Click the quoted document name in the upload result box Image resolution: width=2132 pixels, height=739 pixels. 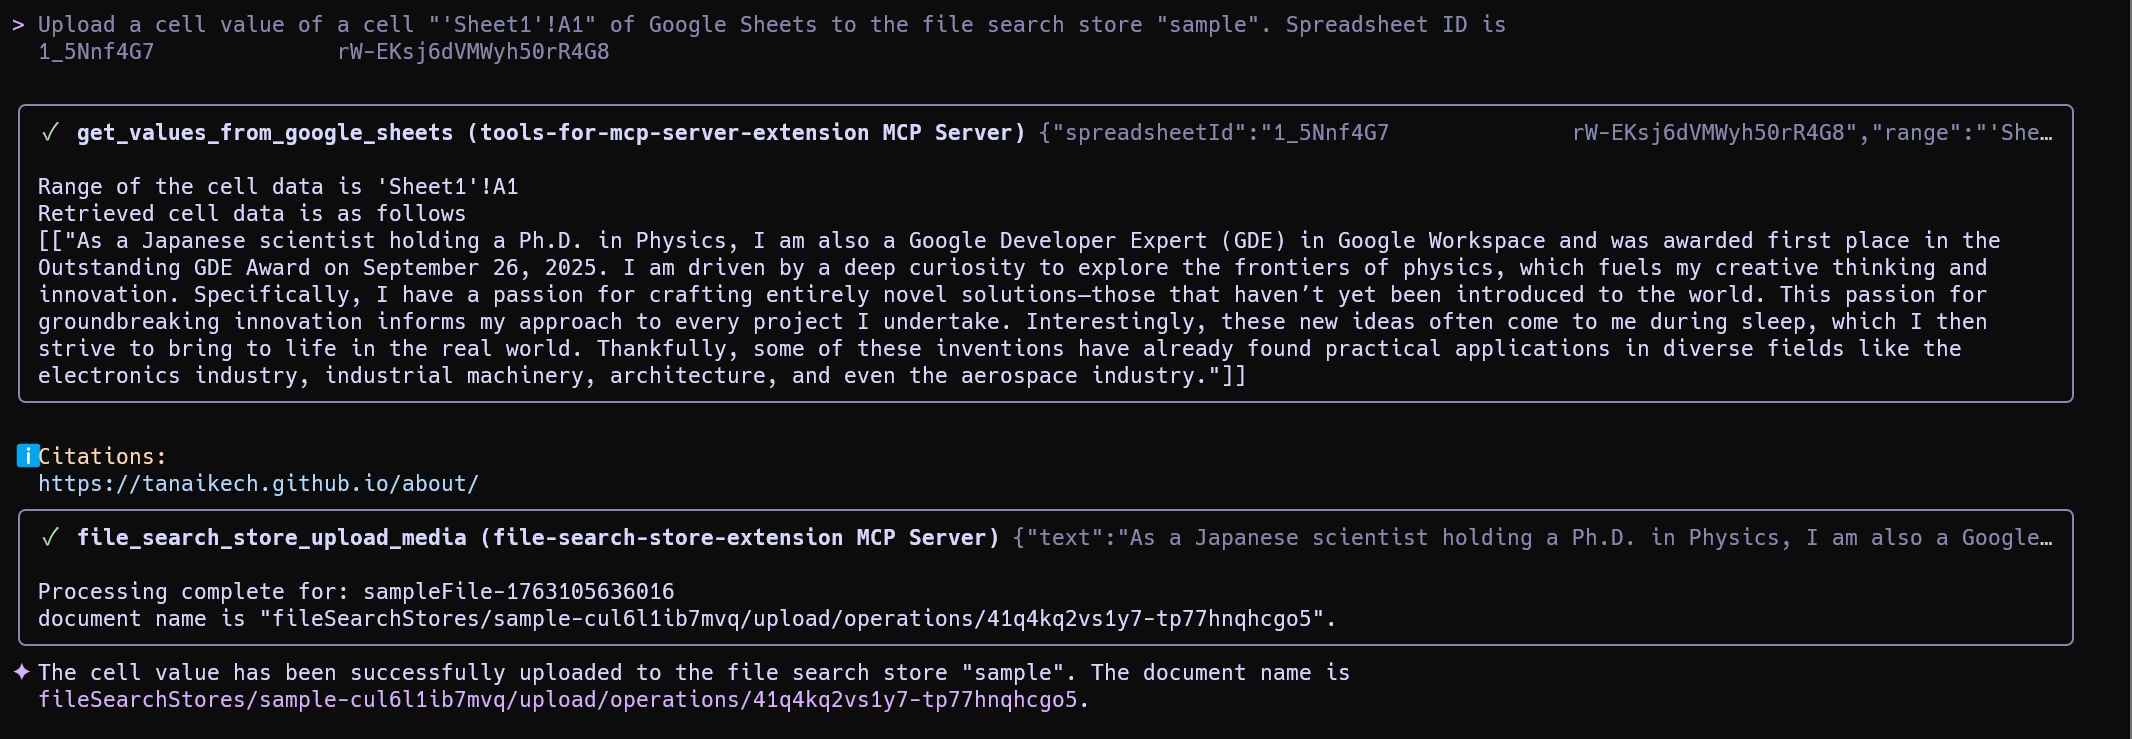797,619
